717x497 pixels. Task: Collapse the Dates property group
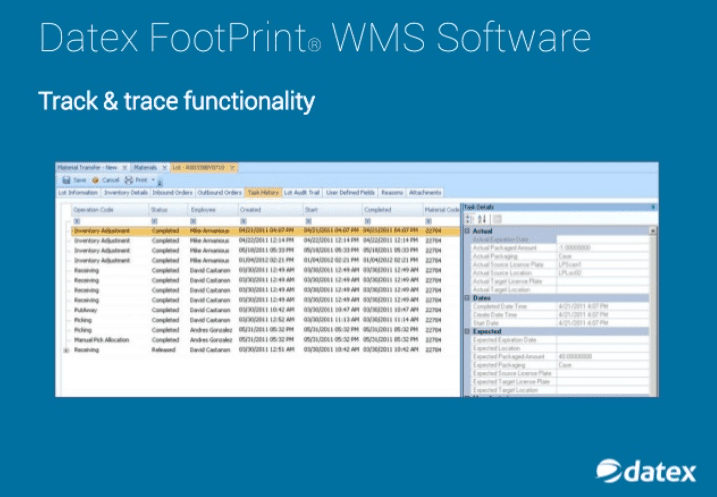[x=467, y=298]
